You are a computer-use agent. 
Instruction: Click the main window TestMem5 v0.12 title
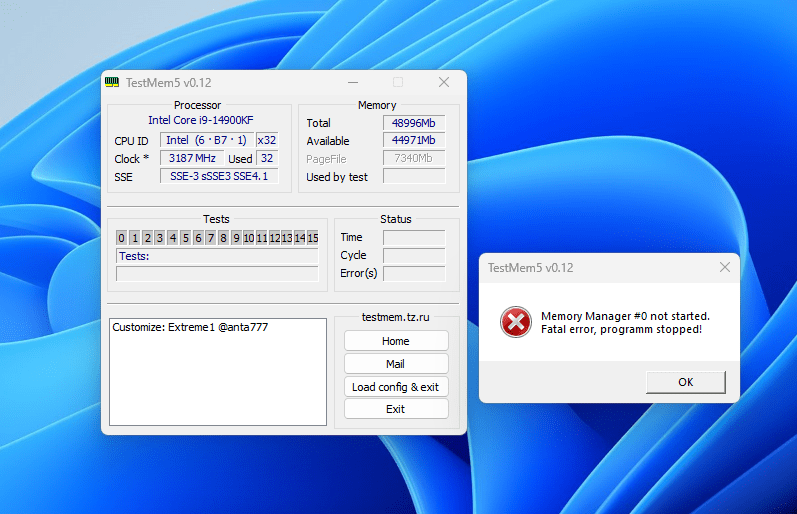pos(168,82)
